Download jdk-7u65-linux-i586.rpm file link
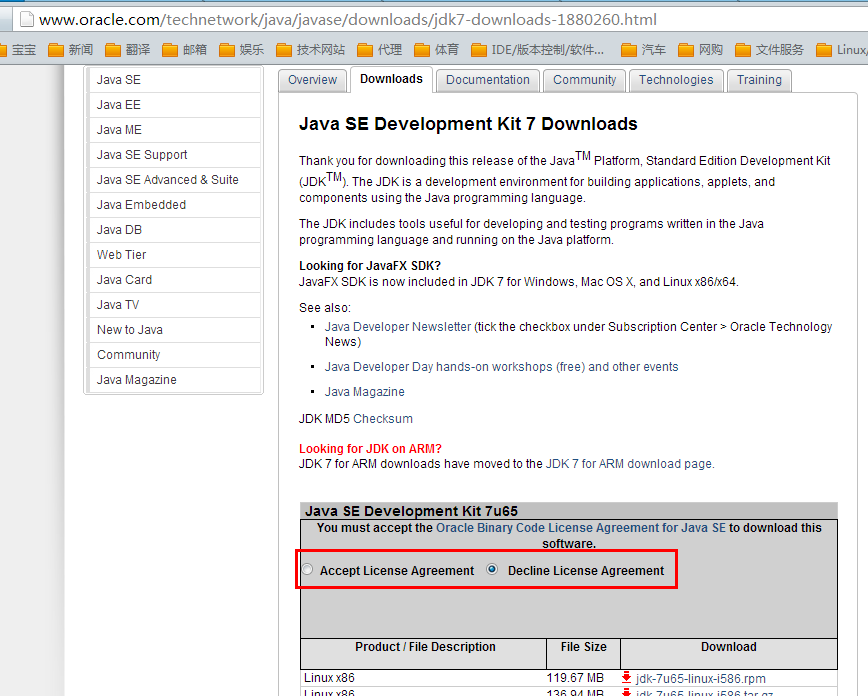 pos(700,678)
